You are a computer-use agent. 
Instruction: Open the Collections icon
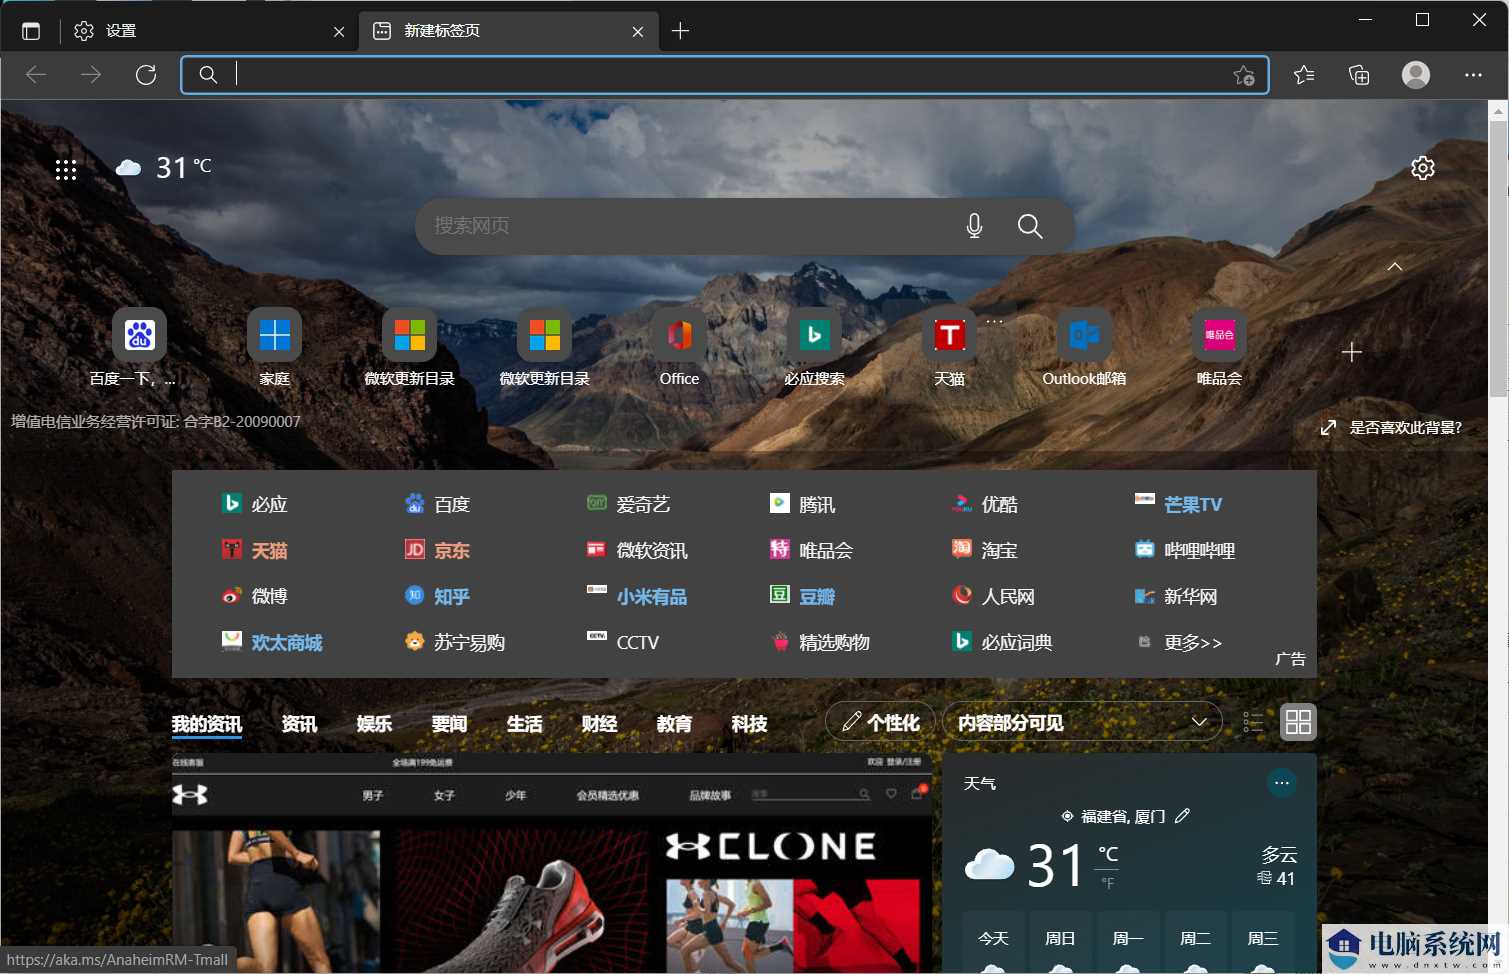pyautogui.click(x=1359, y=75)
